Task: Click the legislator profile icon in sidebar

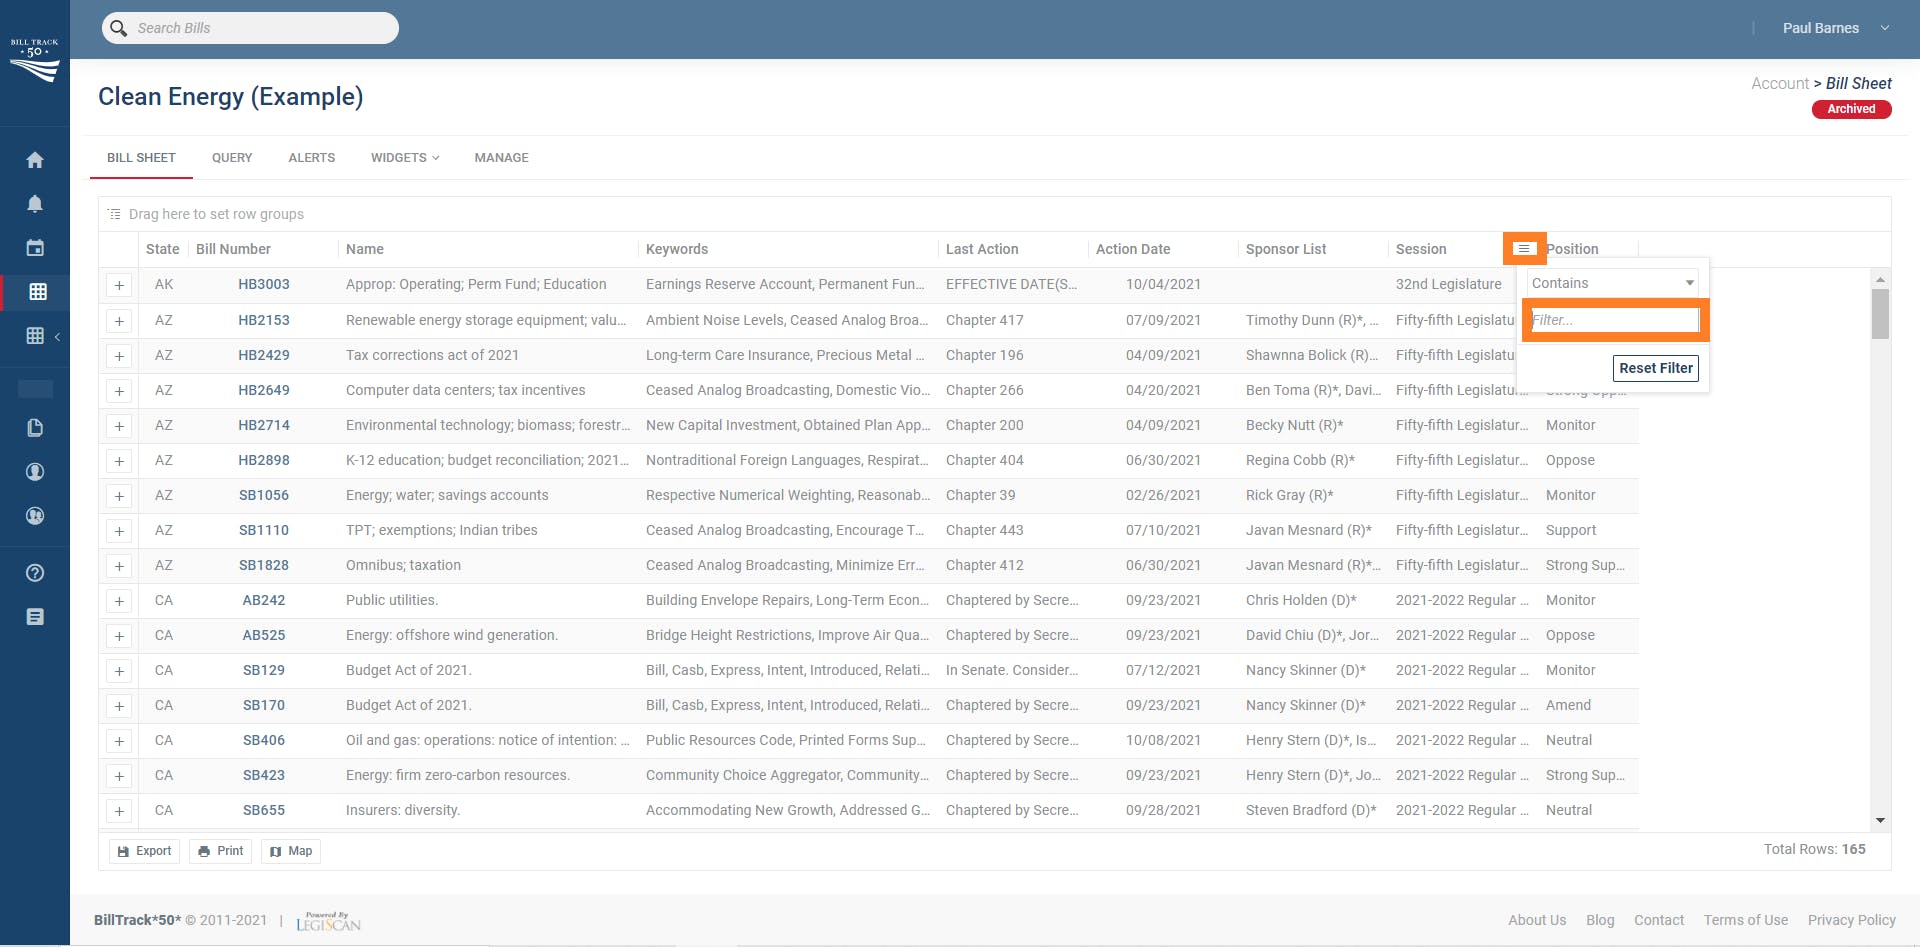Action: 35,472
